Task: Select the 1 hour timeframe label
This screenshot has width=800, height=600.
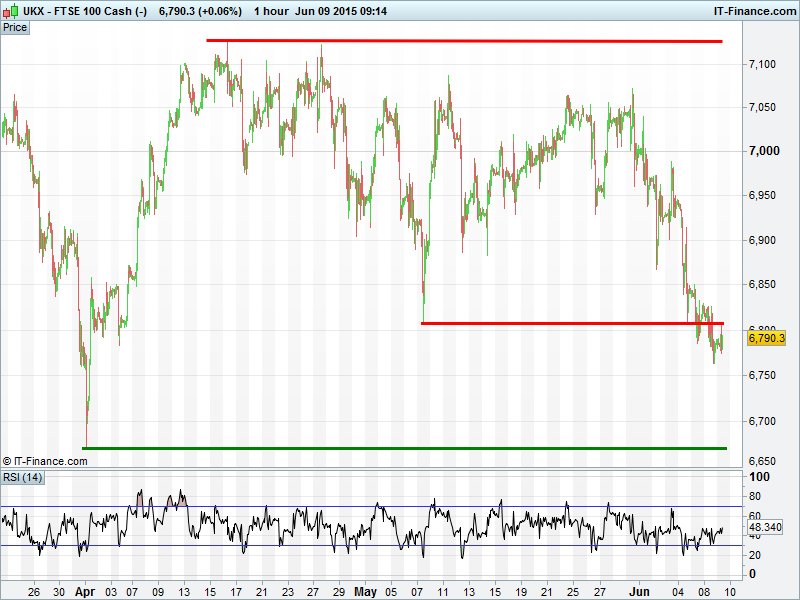Action: point(270,11)
